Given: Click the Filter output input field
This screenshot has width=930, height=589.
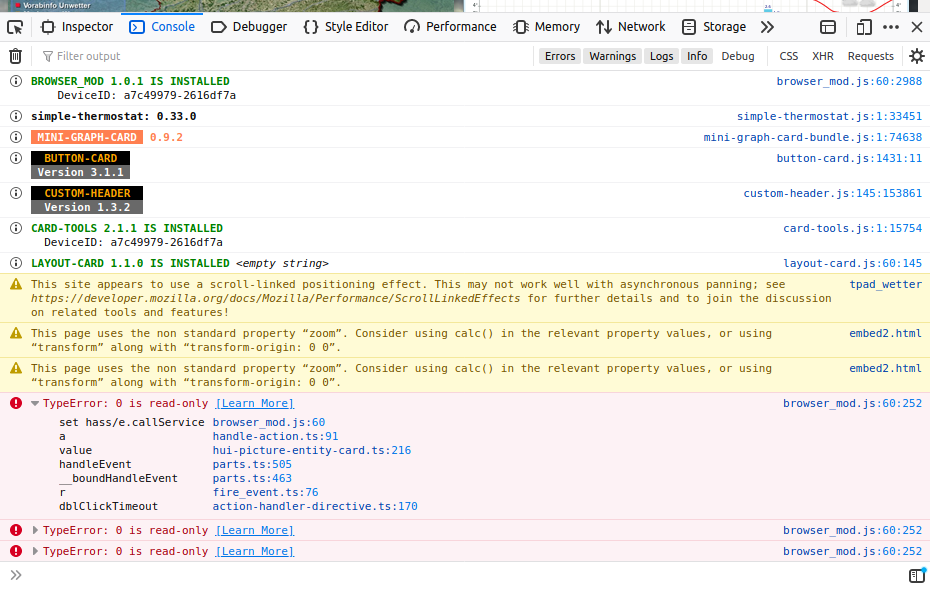Looking at the screenshot, I should tap(120, 56).
